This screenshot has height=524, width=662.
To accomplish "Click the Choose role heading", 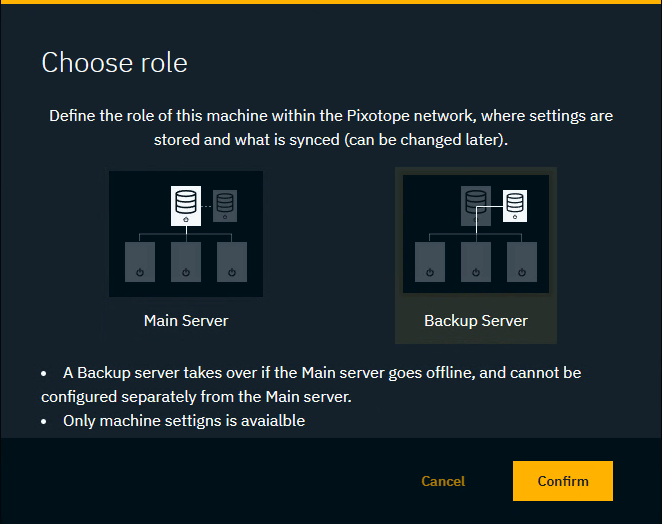I will tap(114, 63).
